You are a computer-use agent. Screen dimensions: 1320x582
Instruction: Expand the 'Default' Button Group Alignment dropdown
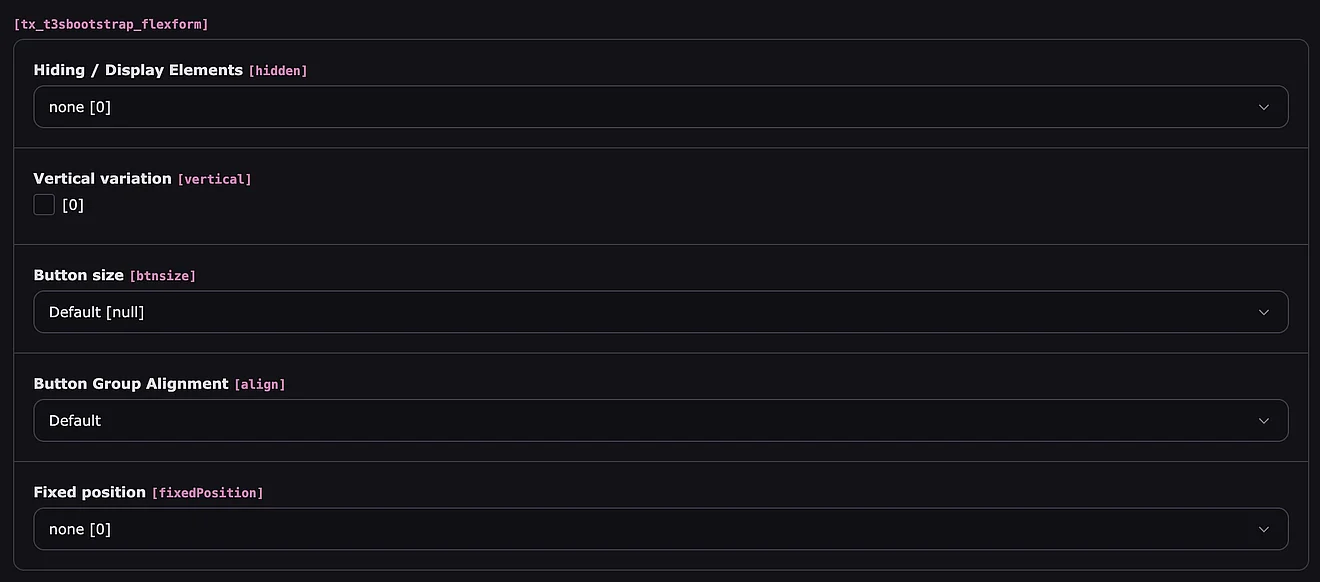(x=640, y=421)
